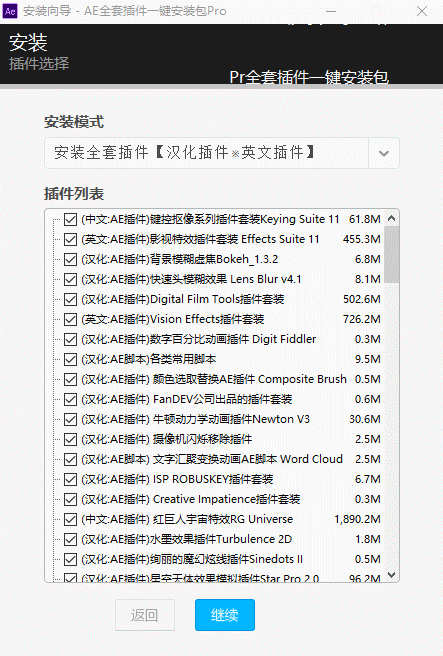
Task: Disable the ISP ROBUSKEY checkbox
Action: 70,479
